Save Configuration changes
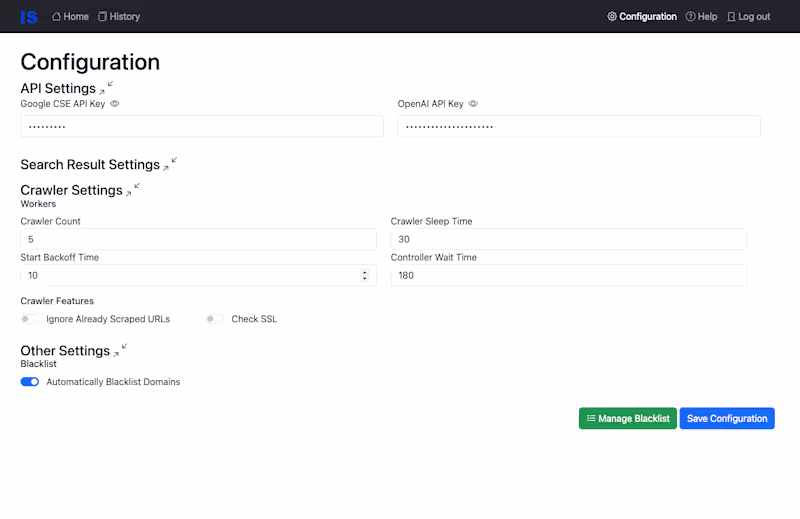The height and width of the screenshot is (519, 800). (727, 419)
